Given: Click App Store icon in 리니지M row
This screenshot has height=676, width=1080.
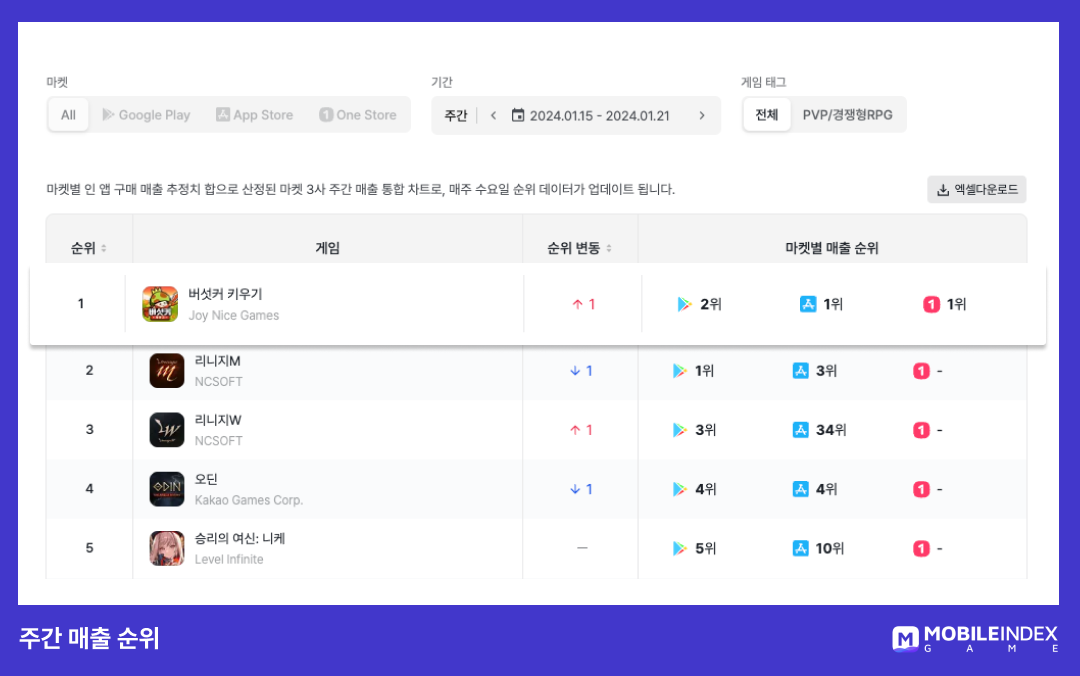Looking at the screenshot, I should pos(800,371).
